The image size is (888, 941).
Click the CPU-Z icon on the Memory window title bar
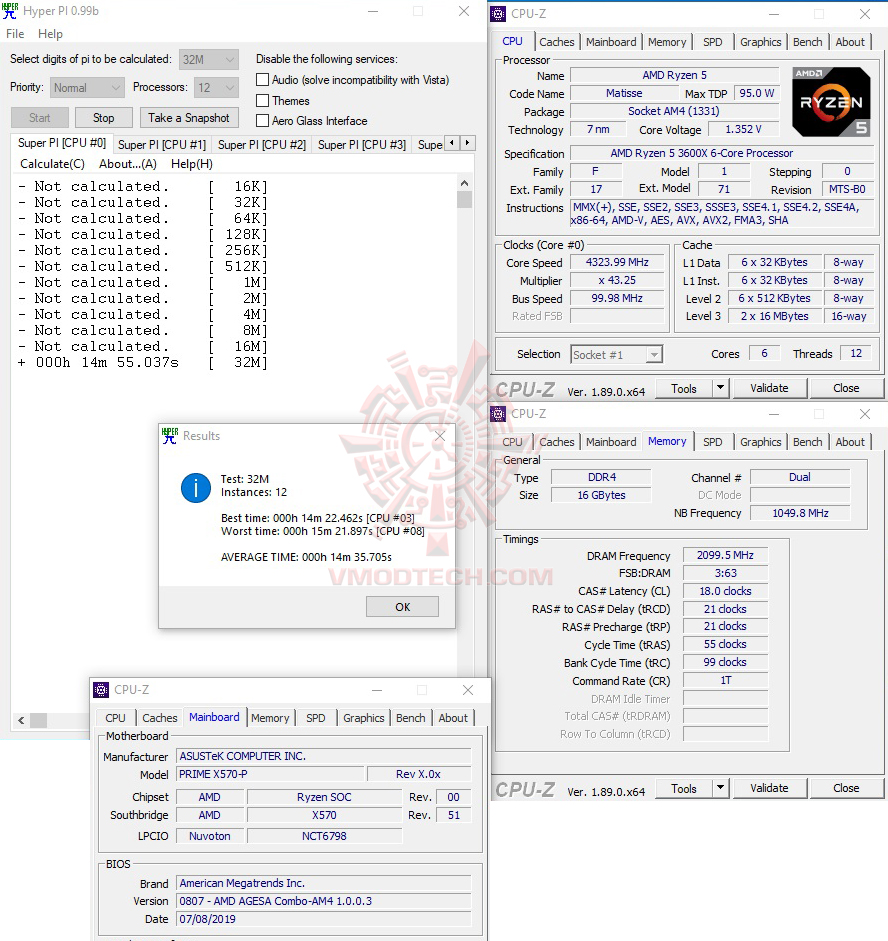(497, 413)
